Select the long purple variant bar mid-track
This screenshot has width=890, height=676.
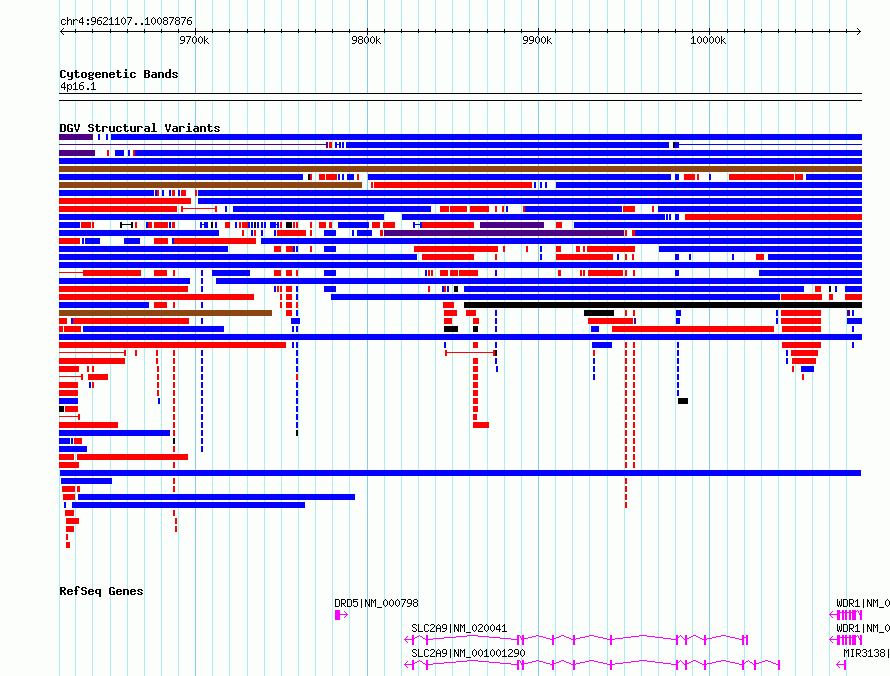pos(504,233)
